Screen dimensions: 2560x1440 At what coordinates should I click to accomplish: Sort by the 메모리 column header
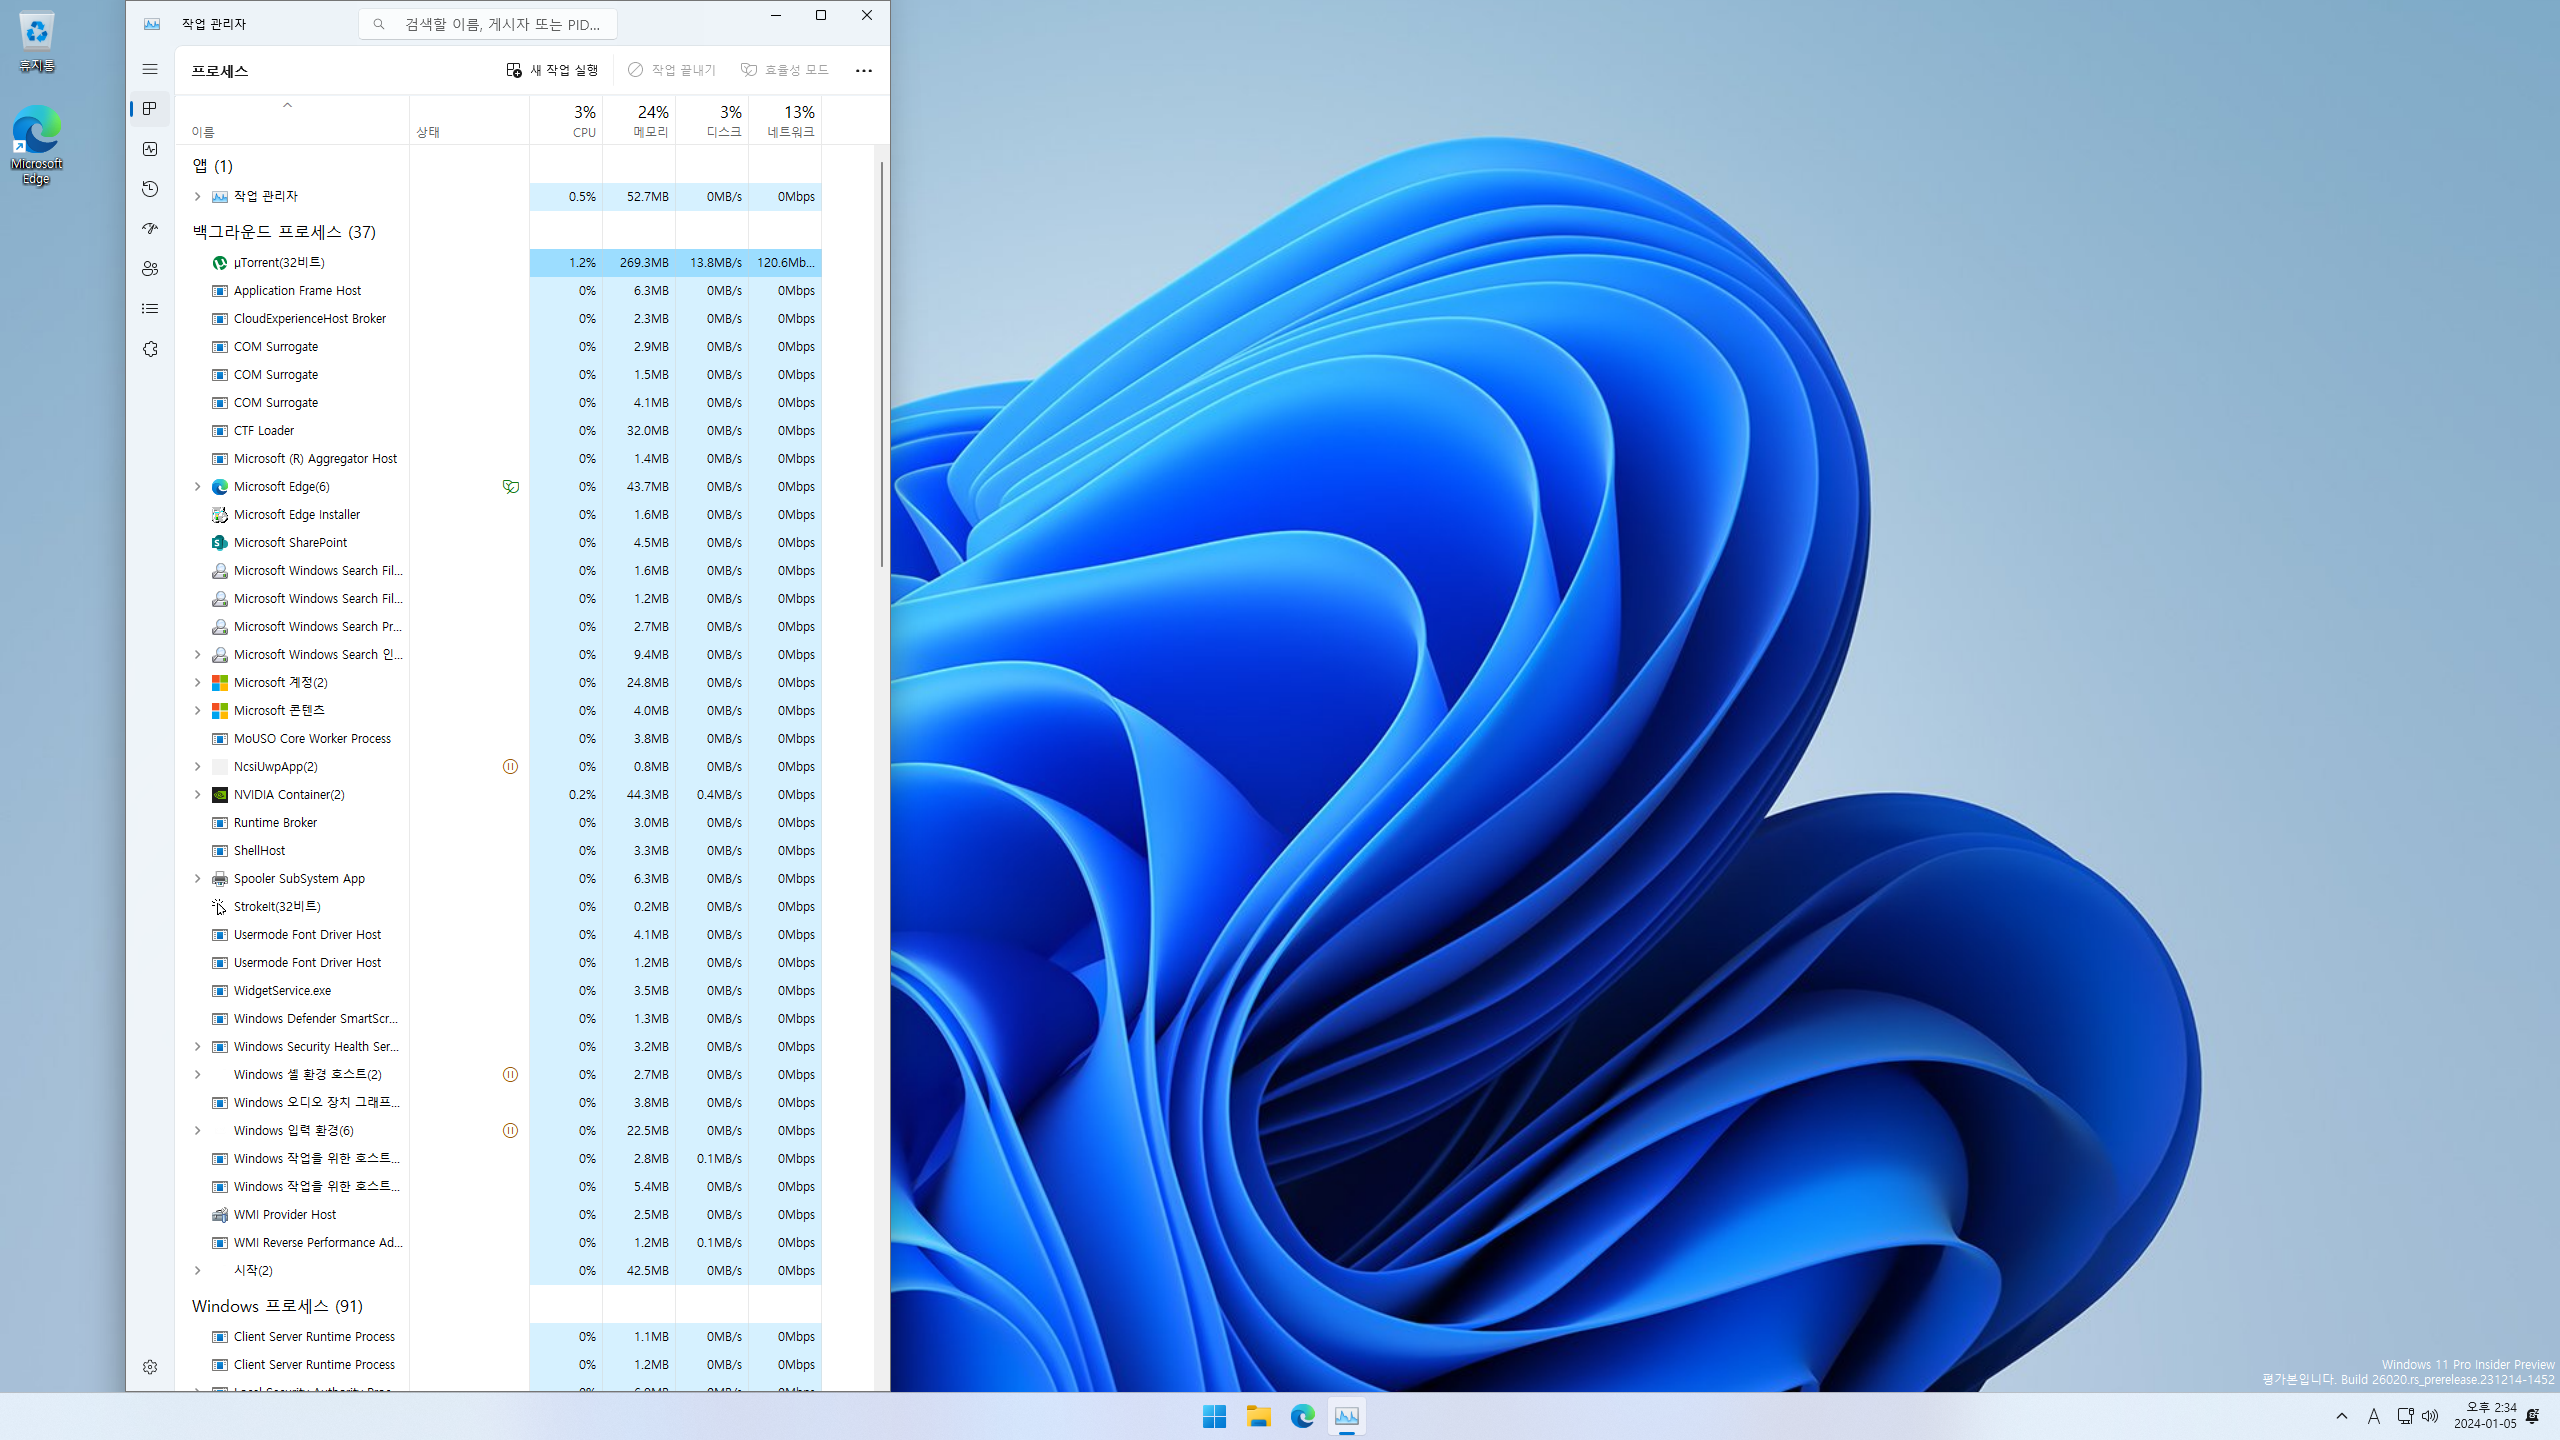pos(639,120)
